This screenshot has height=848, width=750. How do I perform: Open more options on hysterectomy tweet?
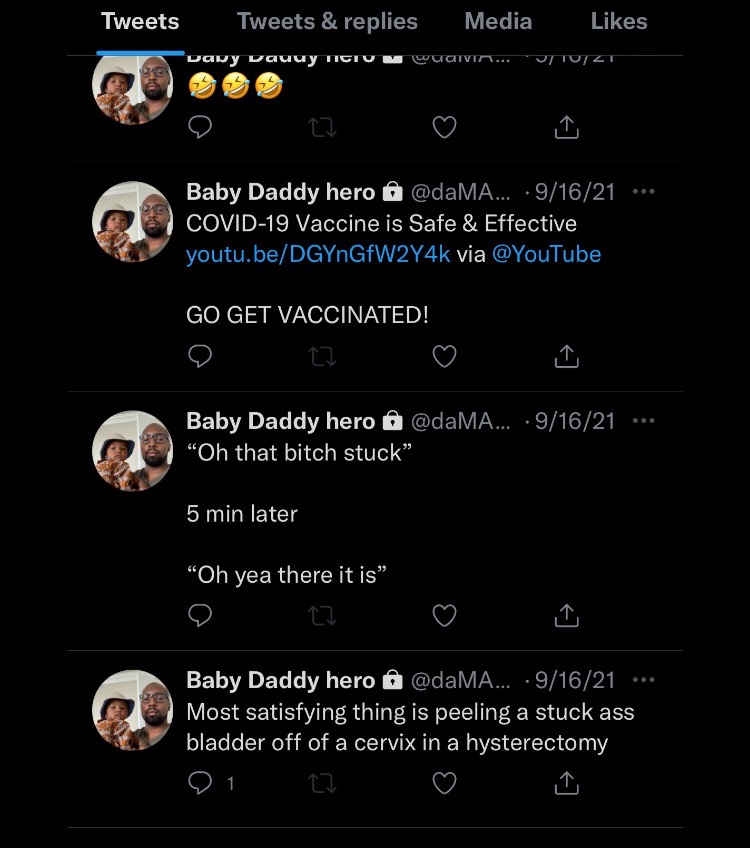(x=644, y=680)
